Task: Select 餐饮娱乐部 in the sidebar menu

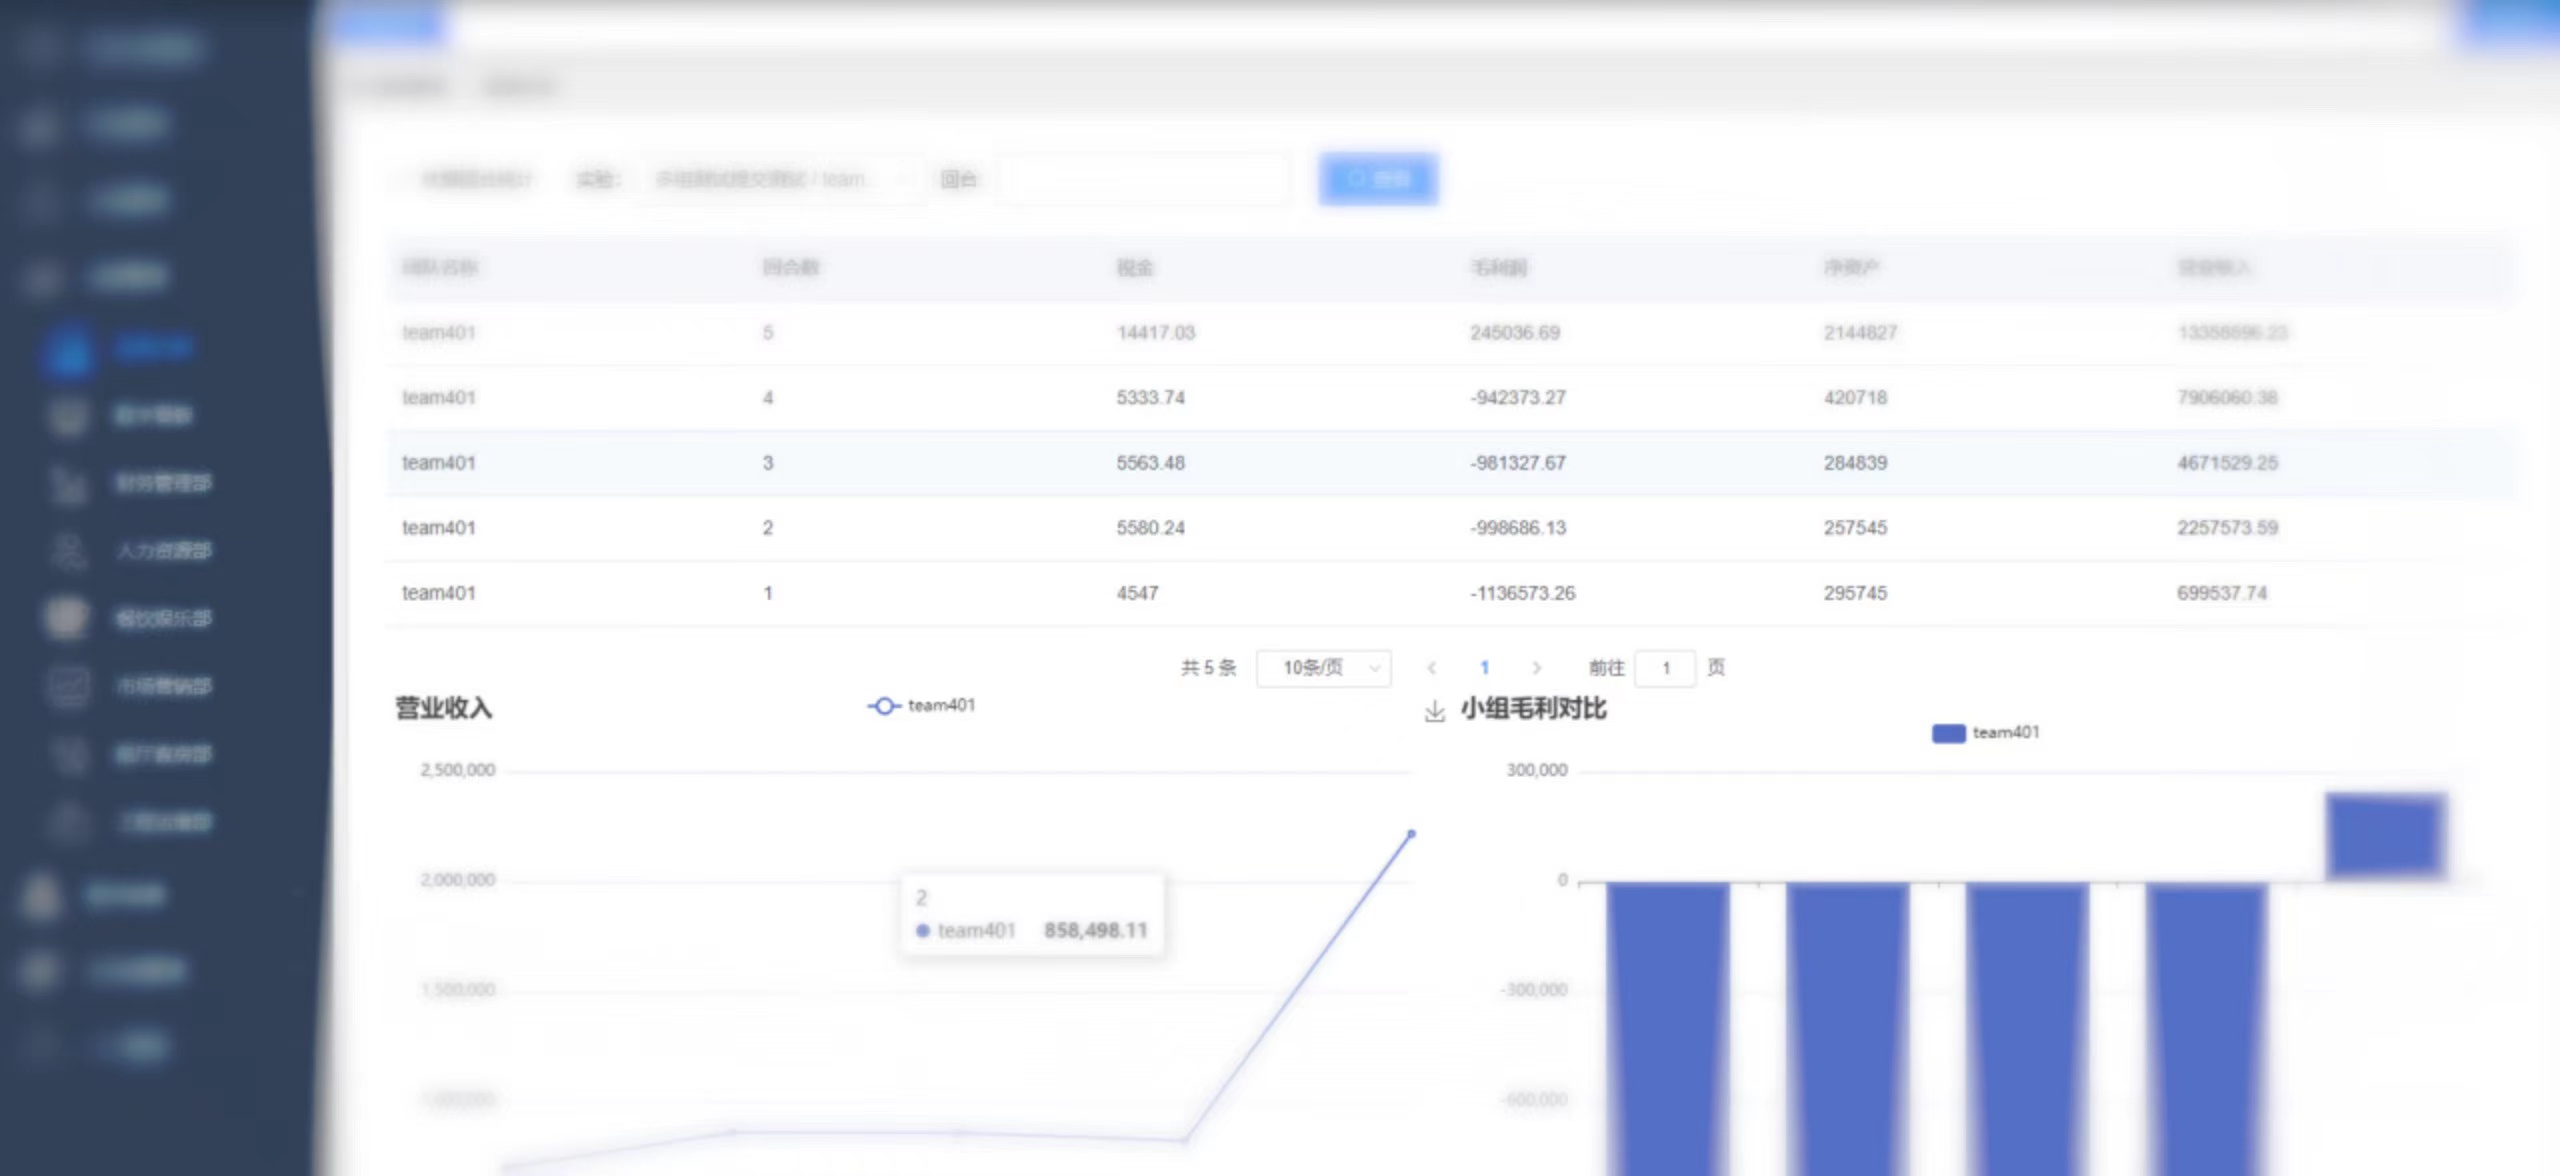Action: 164,618
